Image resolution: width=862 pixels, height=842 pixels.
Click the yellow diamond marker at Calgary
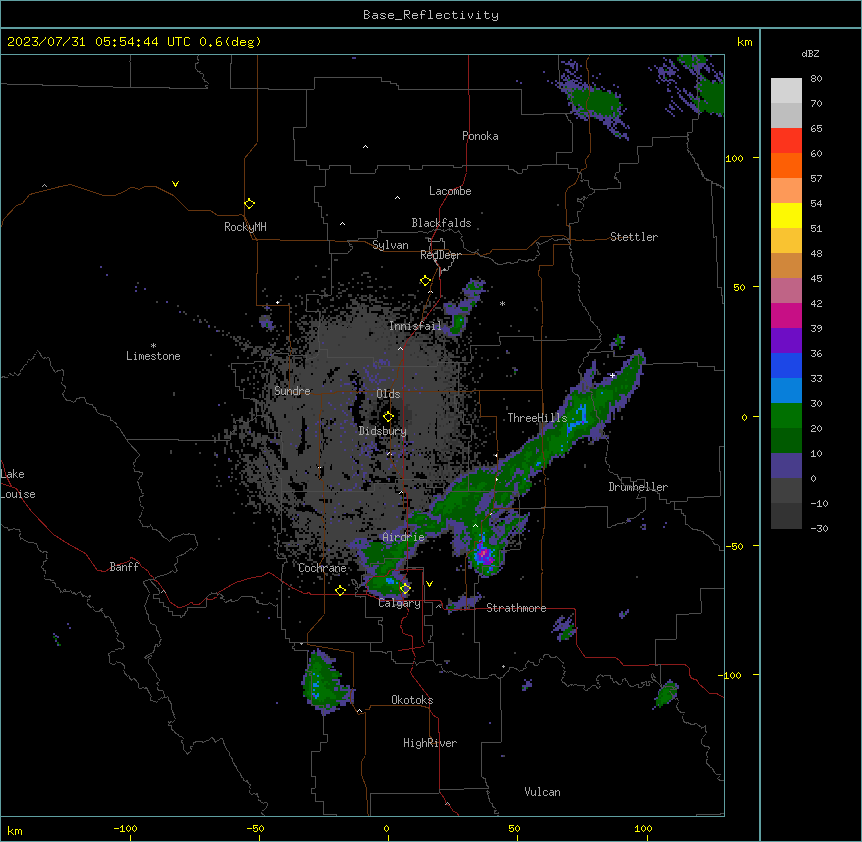tap(405, 589)
